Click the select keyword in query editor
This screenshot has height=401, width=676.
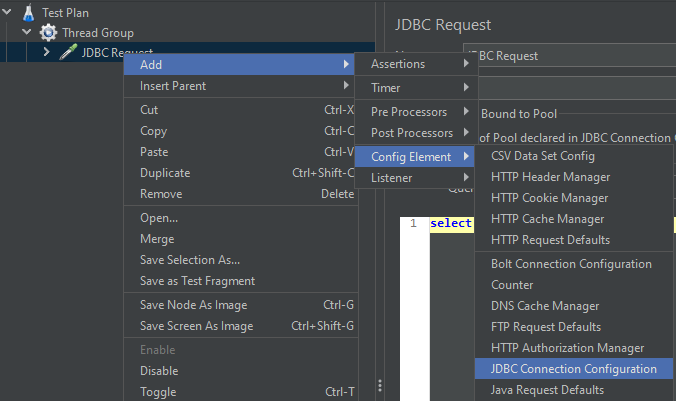451,223
